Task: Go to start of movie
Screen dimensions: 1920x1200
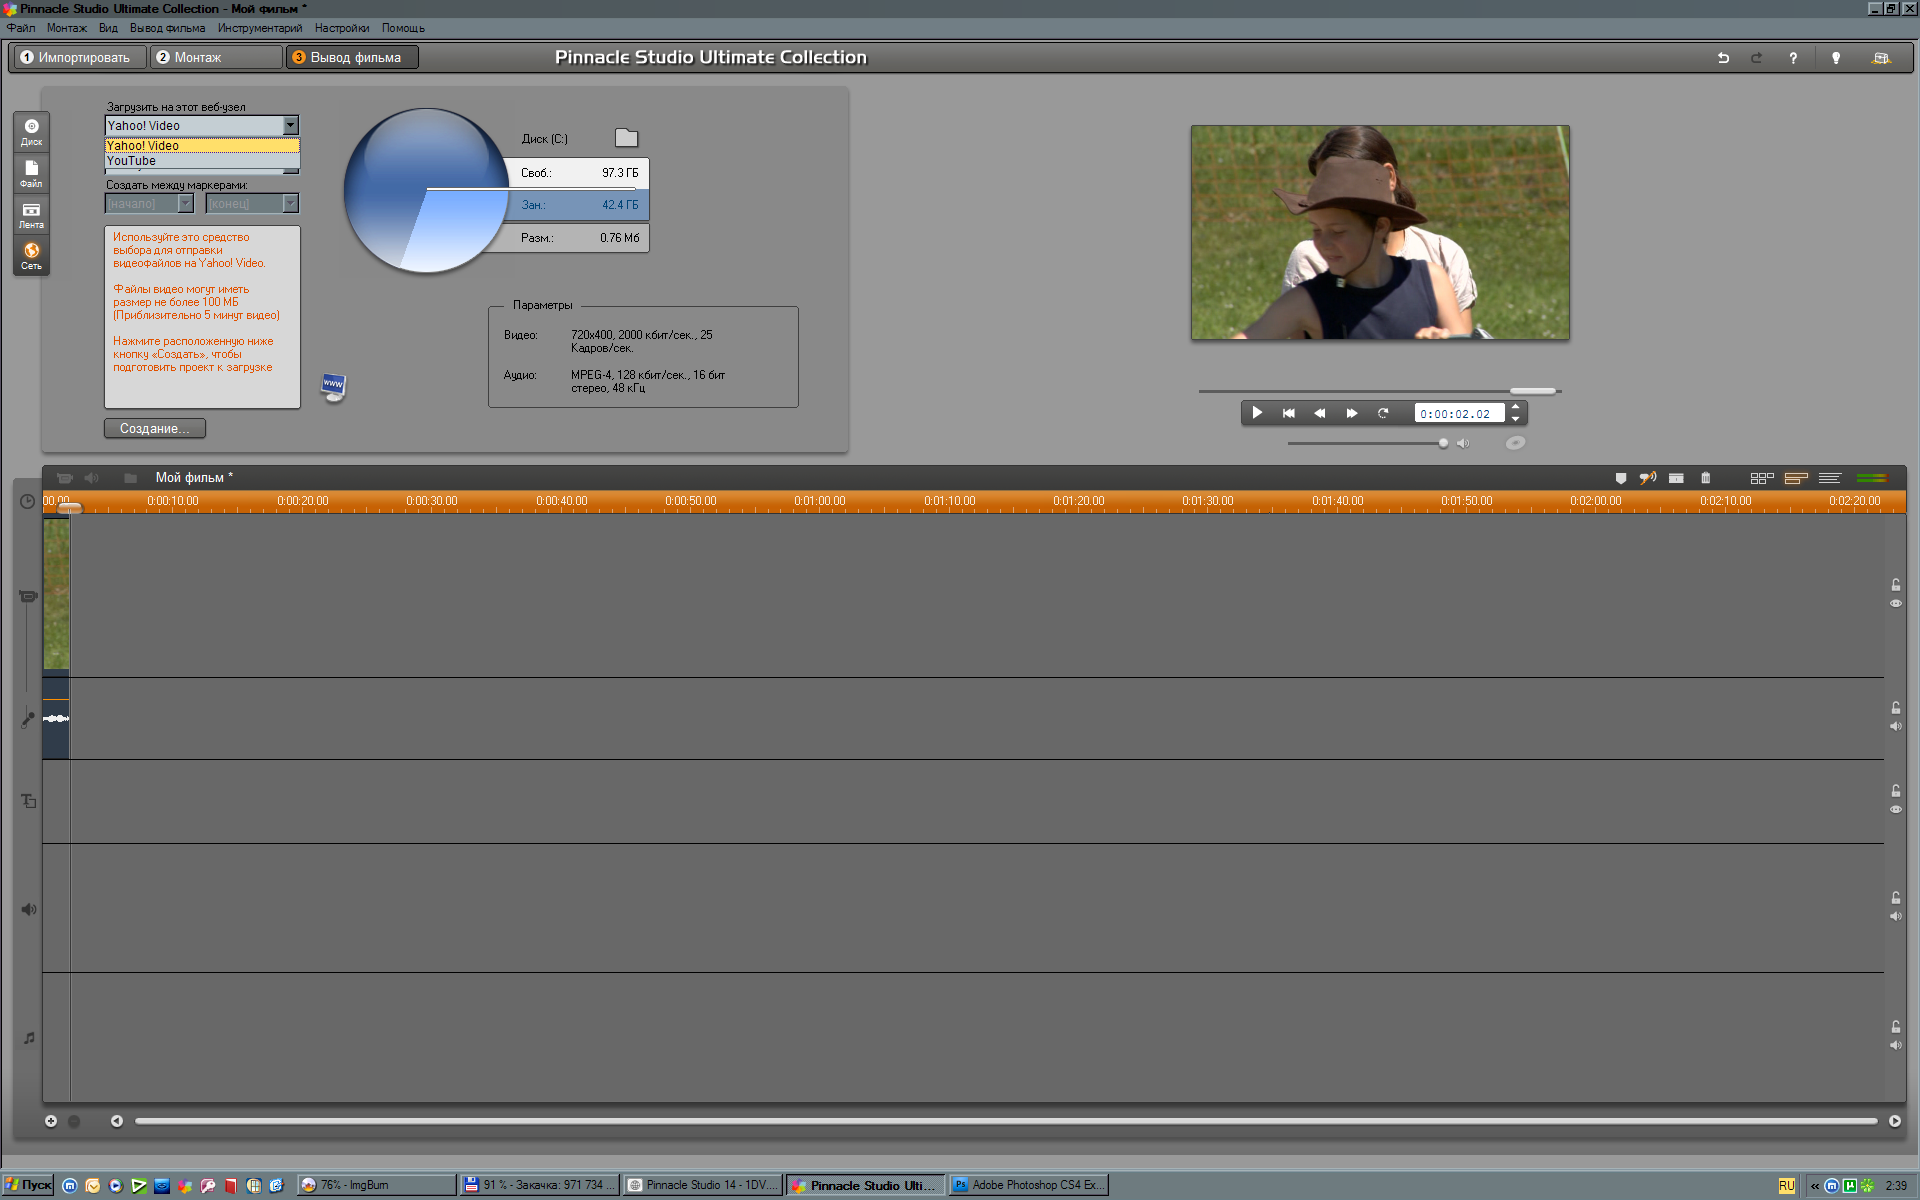Action: (1289, 413)
